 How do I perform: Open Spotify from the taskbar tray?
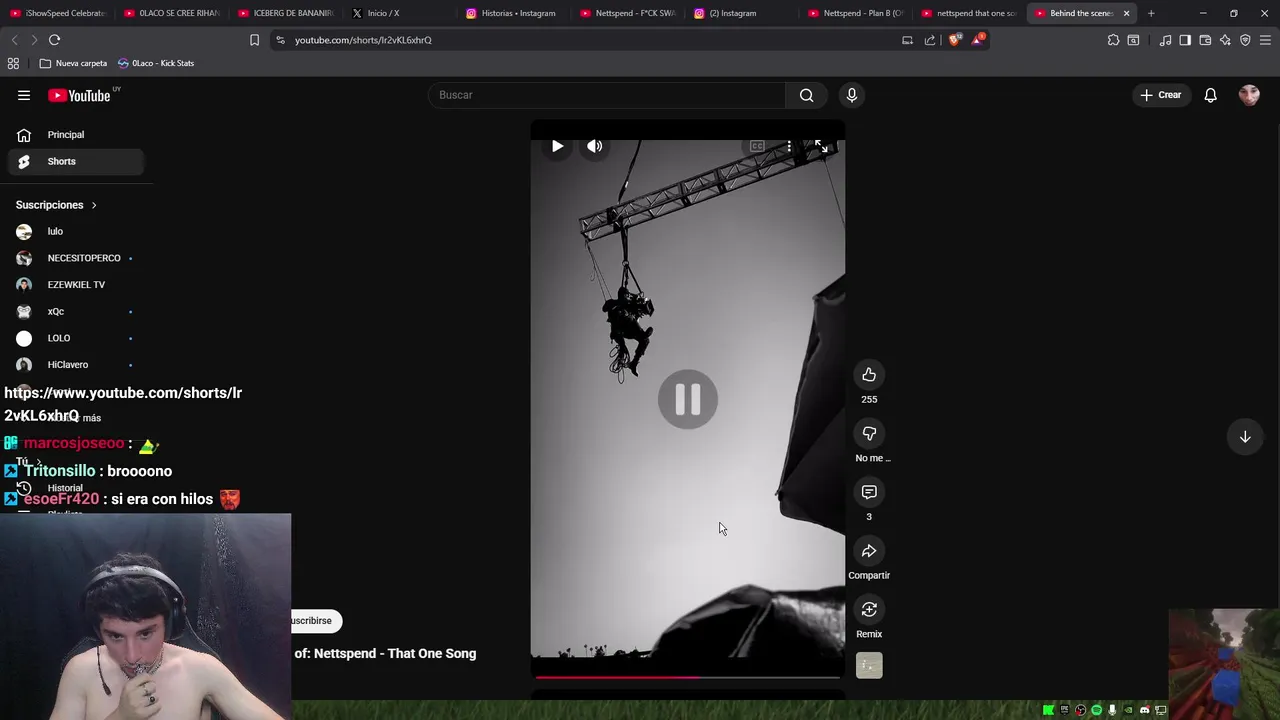coord(1096,710)
